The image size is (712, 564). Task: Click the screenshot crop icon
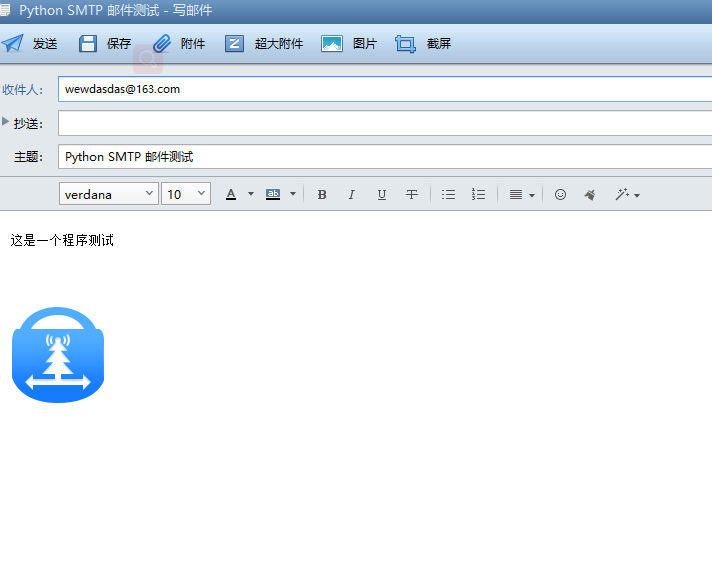coord(405,44)
